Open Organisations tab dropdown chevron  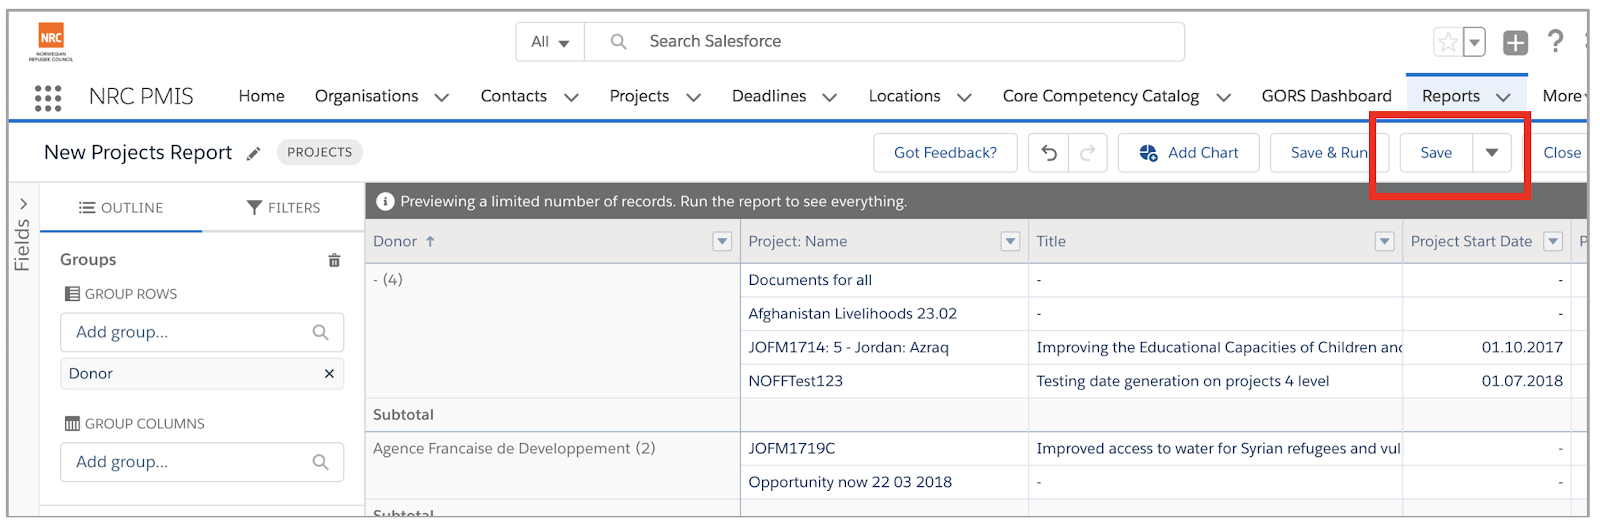coord(442,97)
